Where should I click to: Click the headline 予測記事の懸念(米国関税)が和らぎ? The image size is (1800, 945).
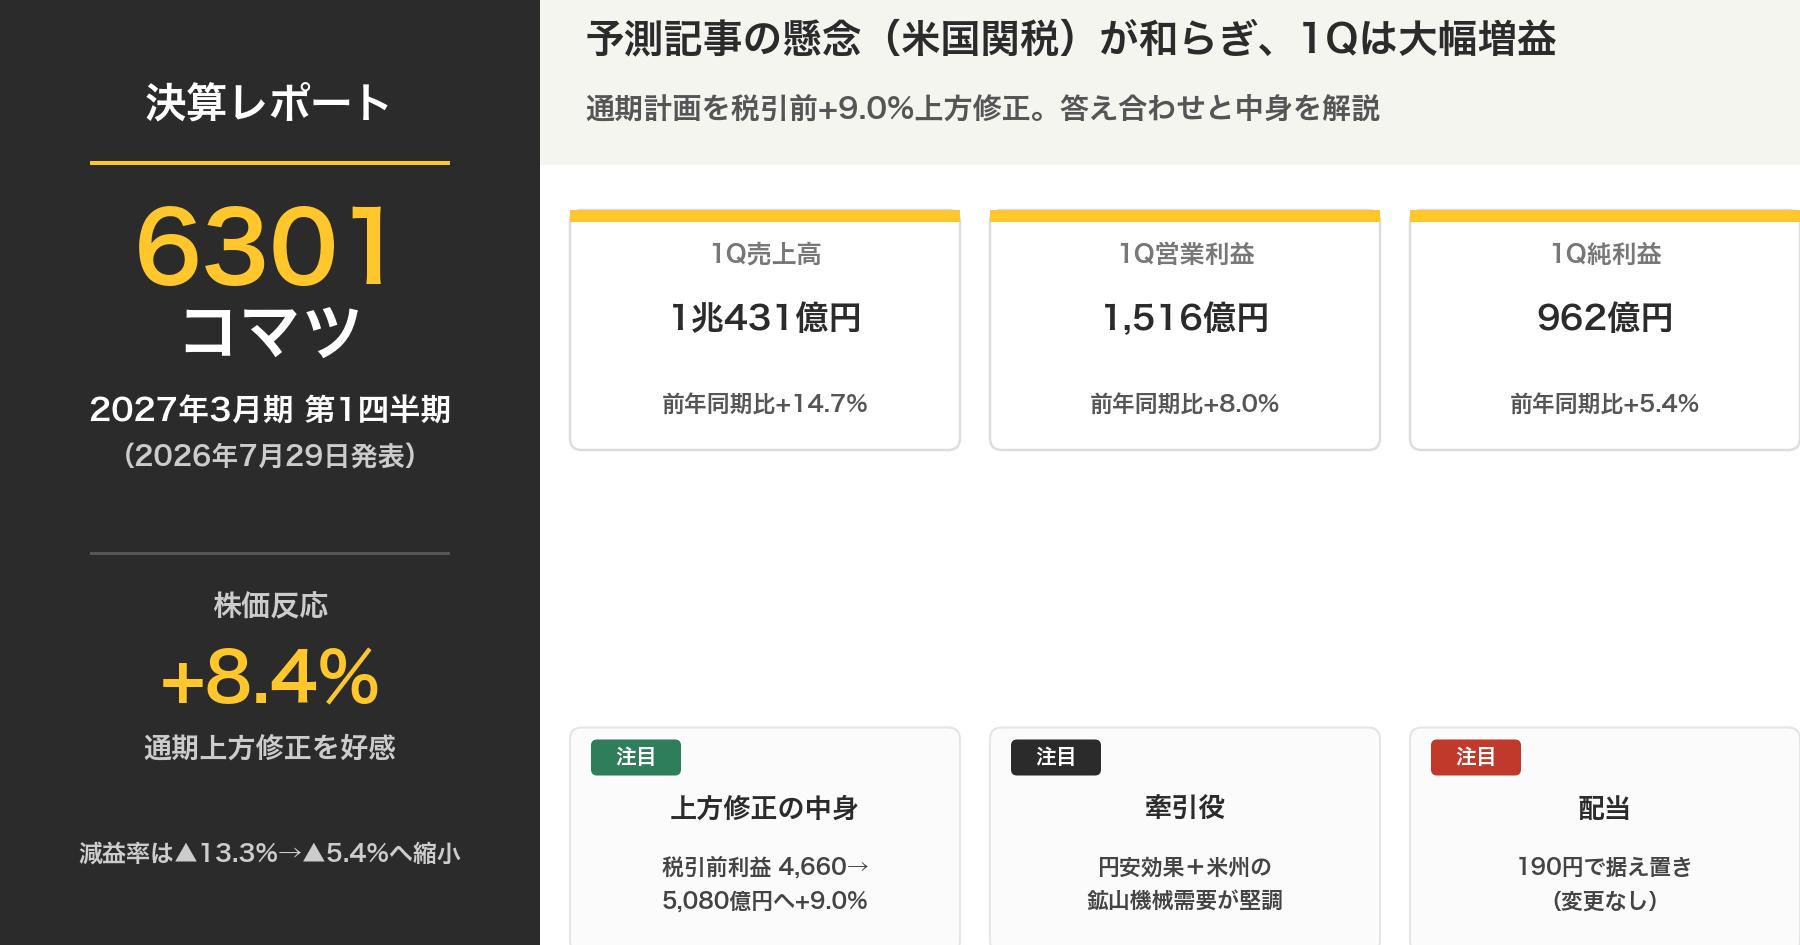click(1071, 40)
